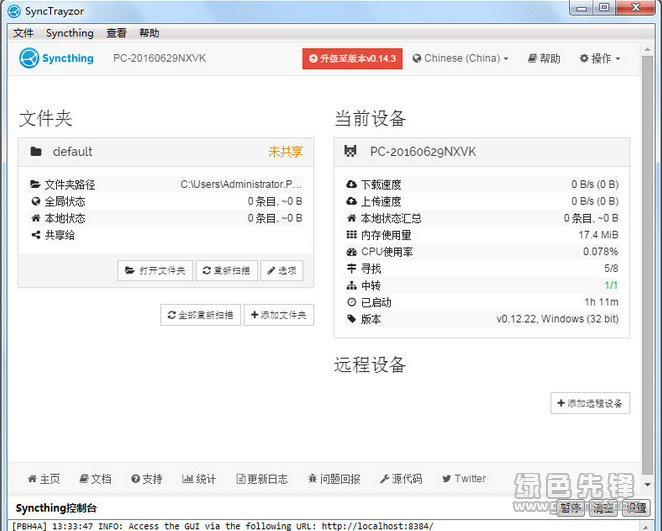The image size is (662, 531).
Task: Open the 支持 footer link
Action: (x=147, y=479)
